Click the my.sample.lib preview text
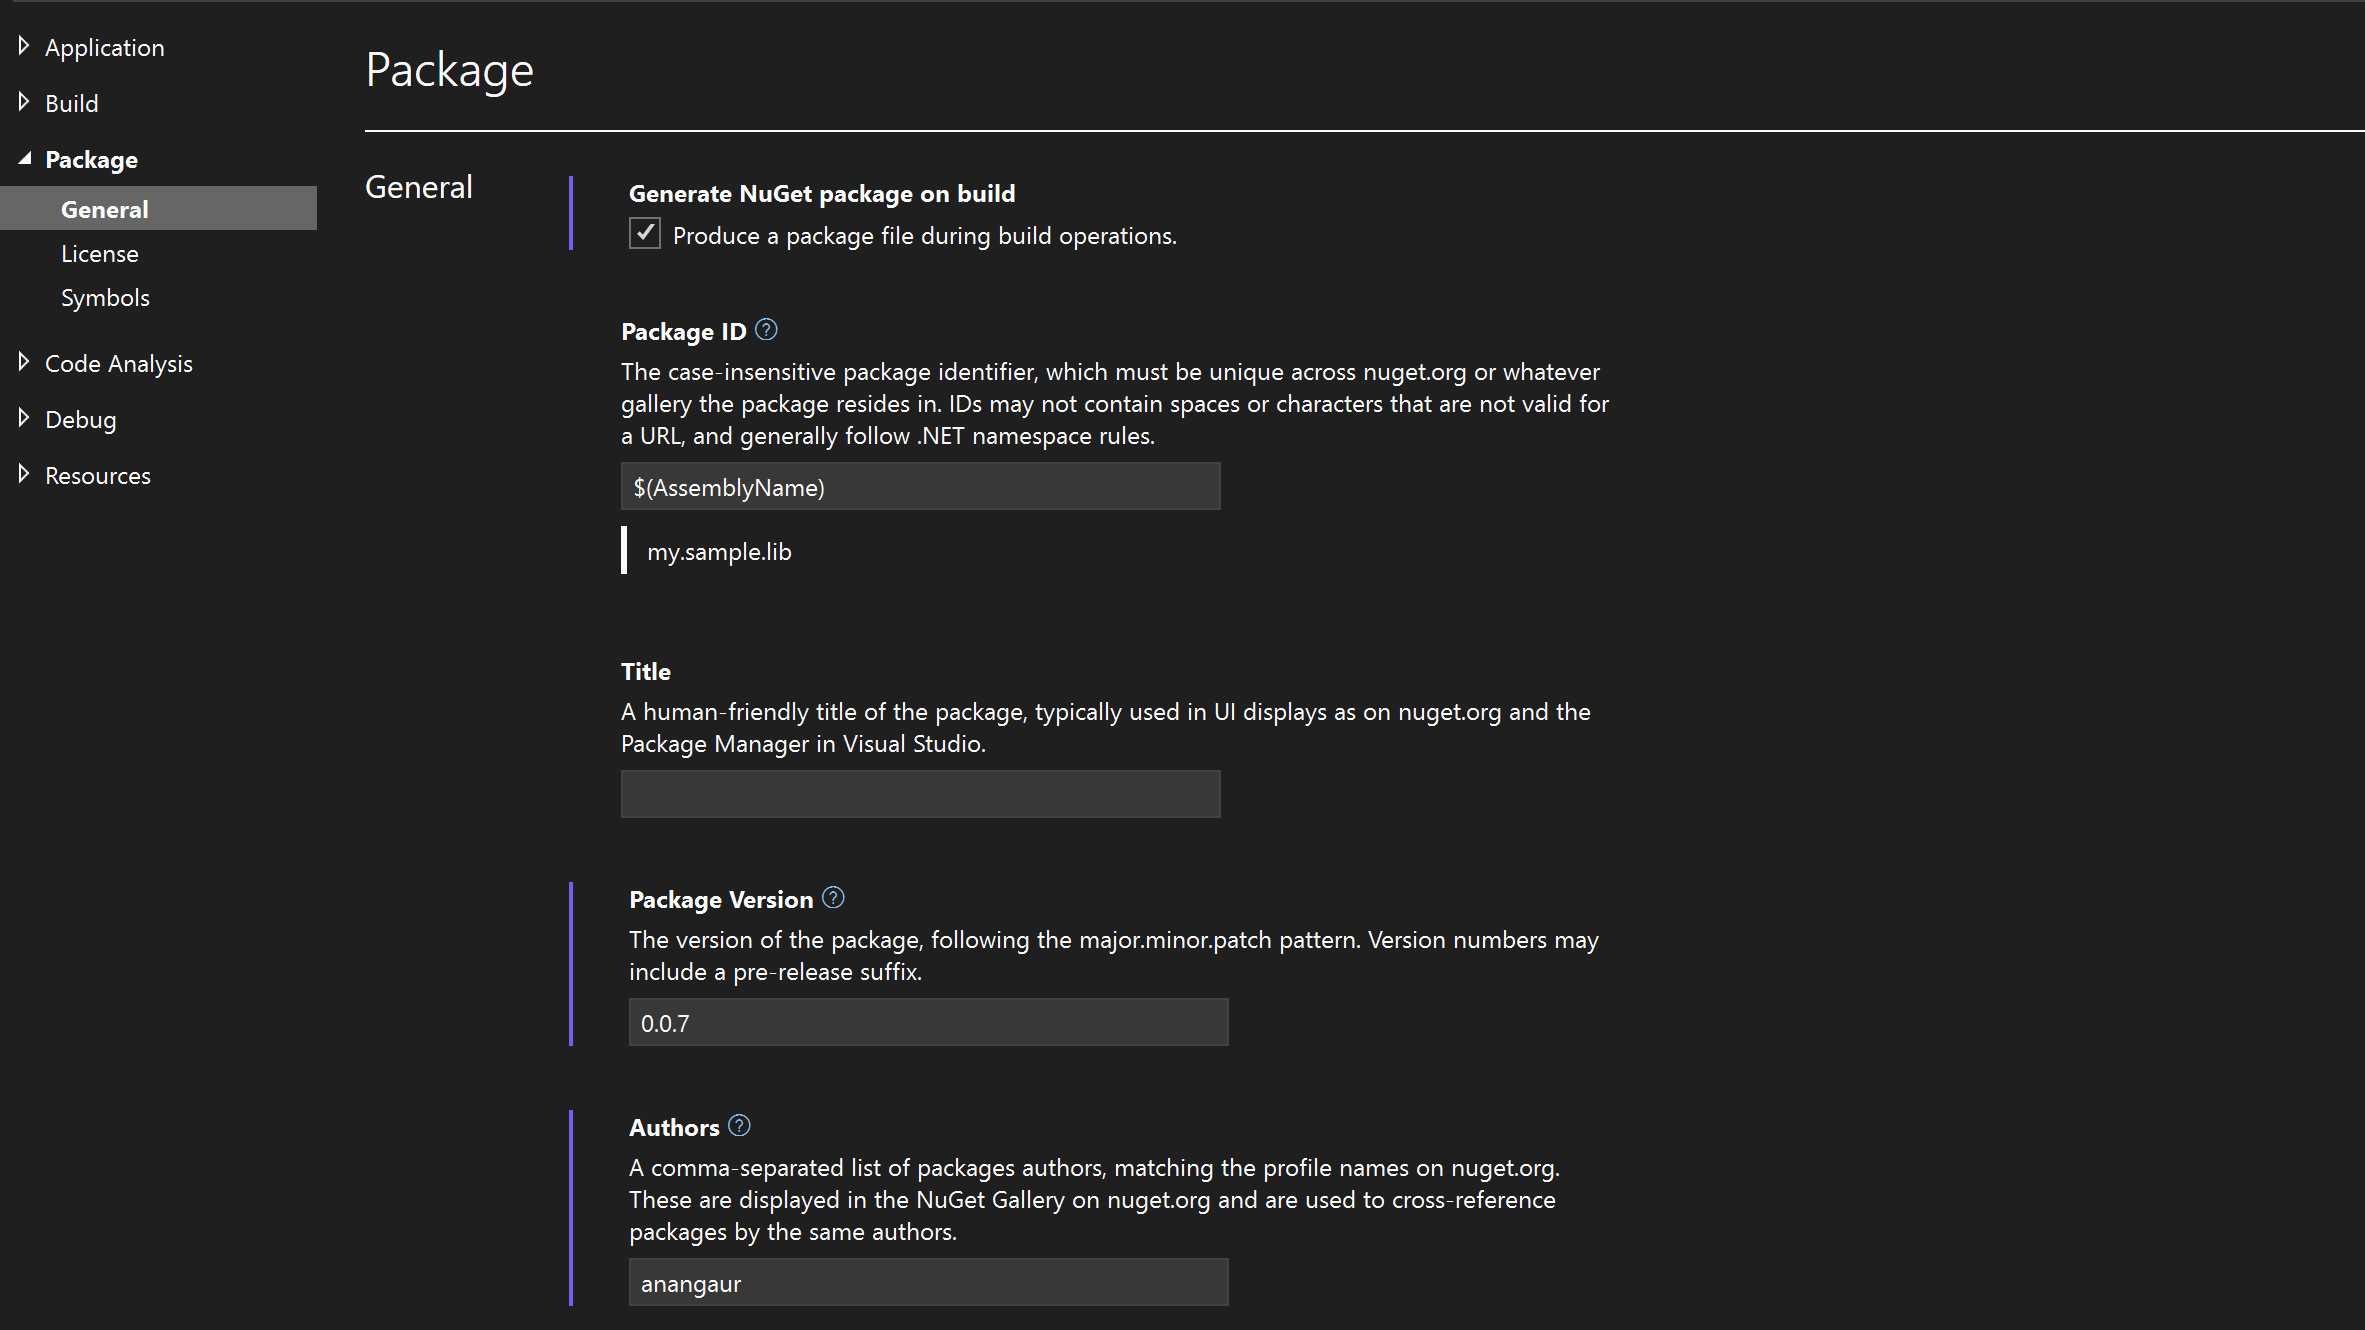Screen dimensions: 2365x1330 719,551
